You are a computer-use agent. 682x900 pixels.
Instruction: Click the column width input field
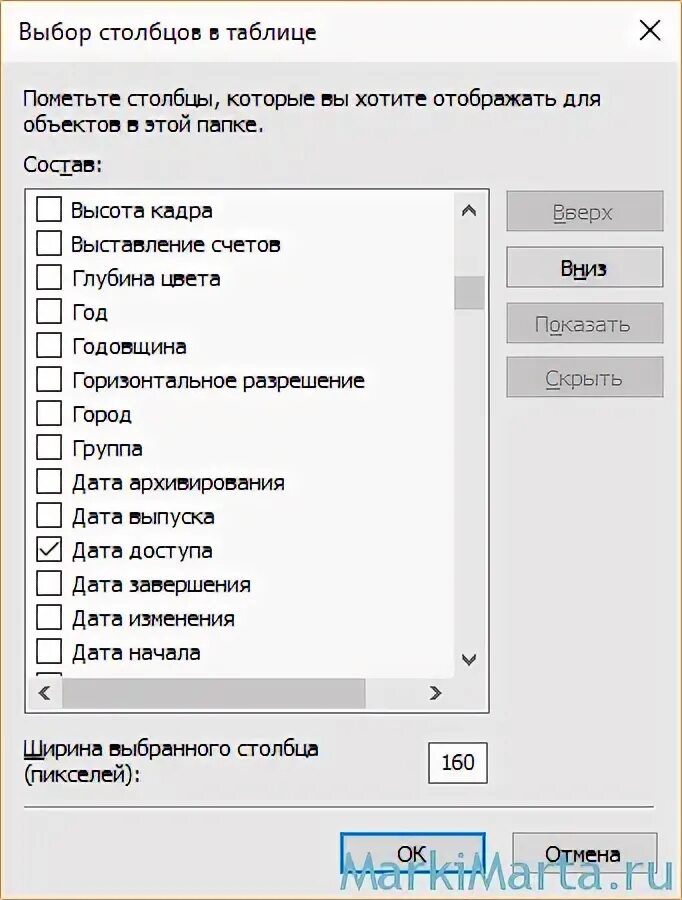458,763
